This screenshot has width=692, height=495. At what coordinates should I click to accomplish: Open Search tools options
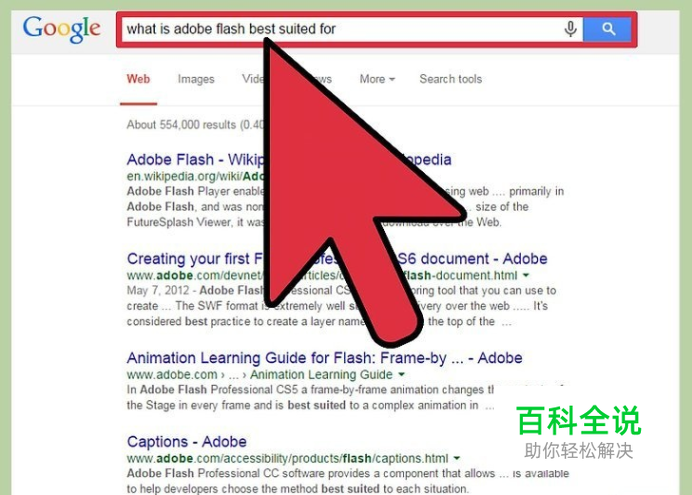pyautogui.click(x=451, y=79)
